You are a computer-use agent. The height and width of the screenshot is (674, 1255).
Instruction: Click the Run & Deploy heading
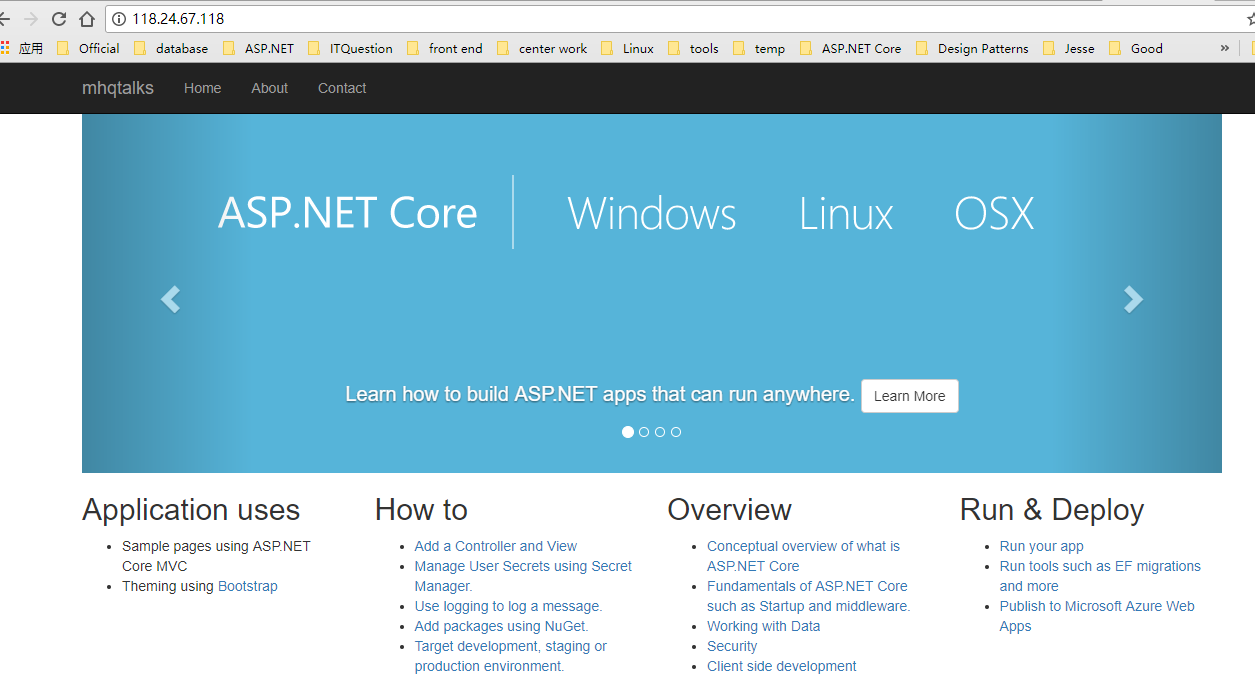pos(1052,510)
